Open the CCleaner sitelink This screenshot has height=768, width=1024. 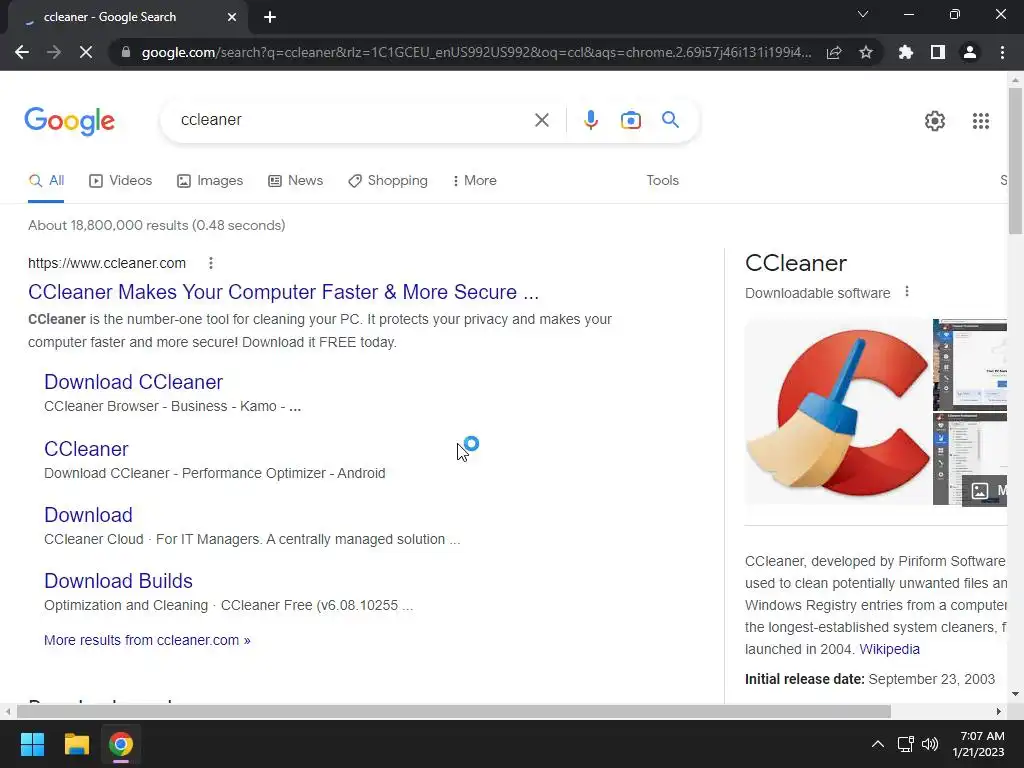tap(86, 449)
